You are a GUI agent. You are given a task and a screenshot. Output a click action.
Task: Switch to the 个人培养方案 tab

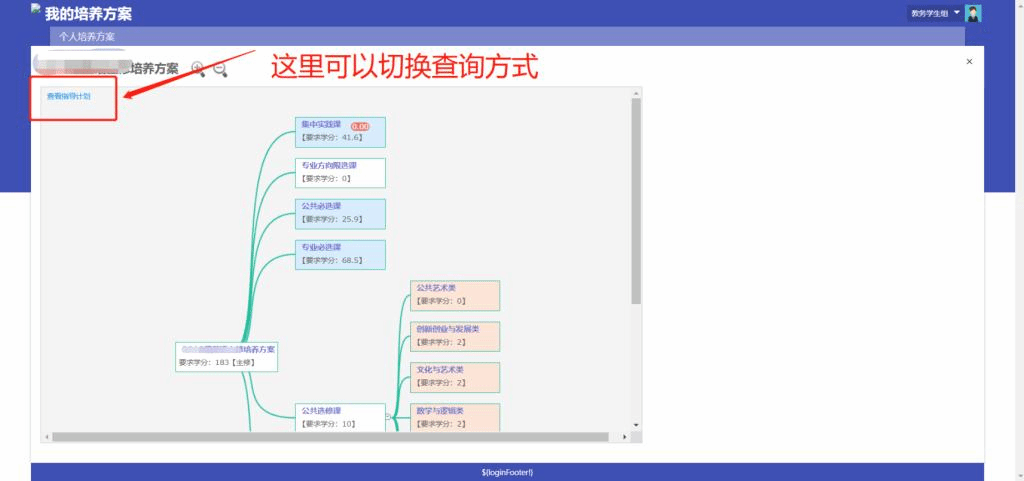tap(87, 37)
